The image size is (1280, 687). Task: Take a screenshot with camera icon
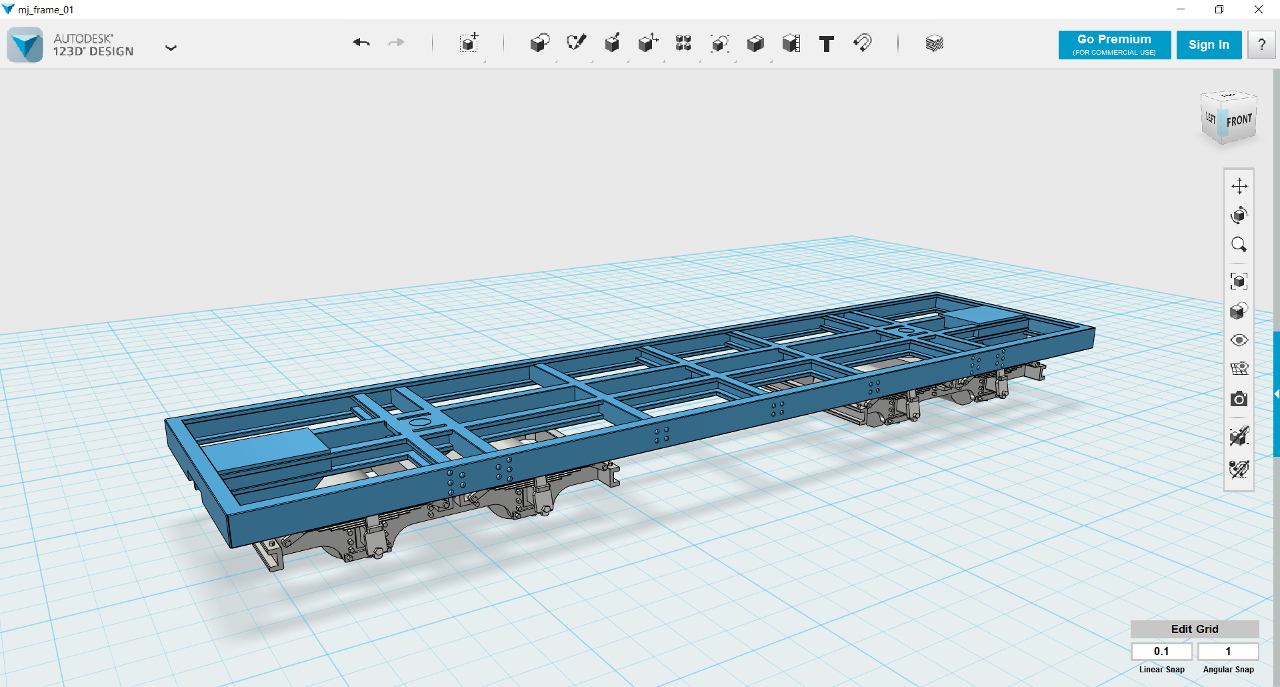click(1239, 399)
